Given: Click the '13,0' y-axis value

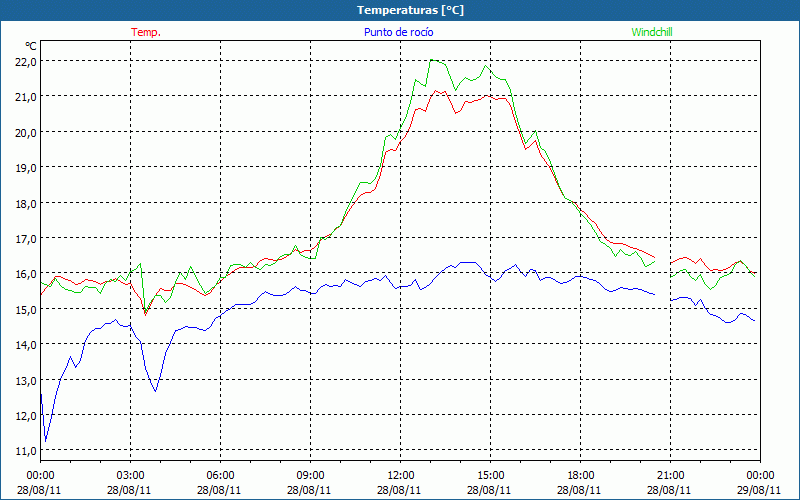Looking at the screenshot, I should (26, 380).
